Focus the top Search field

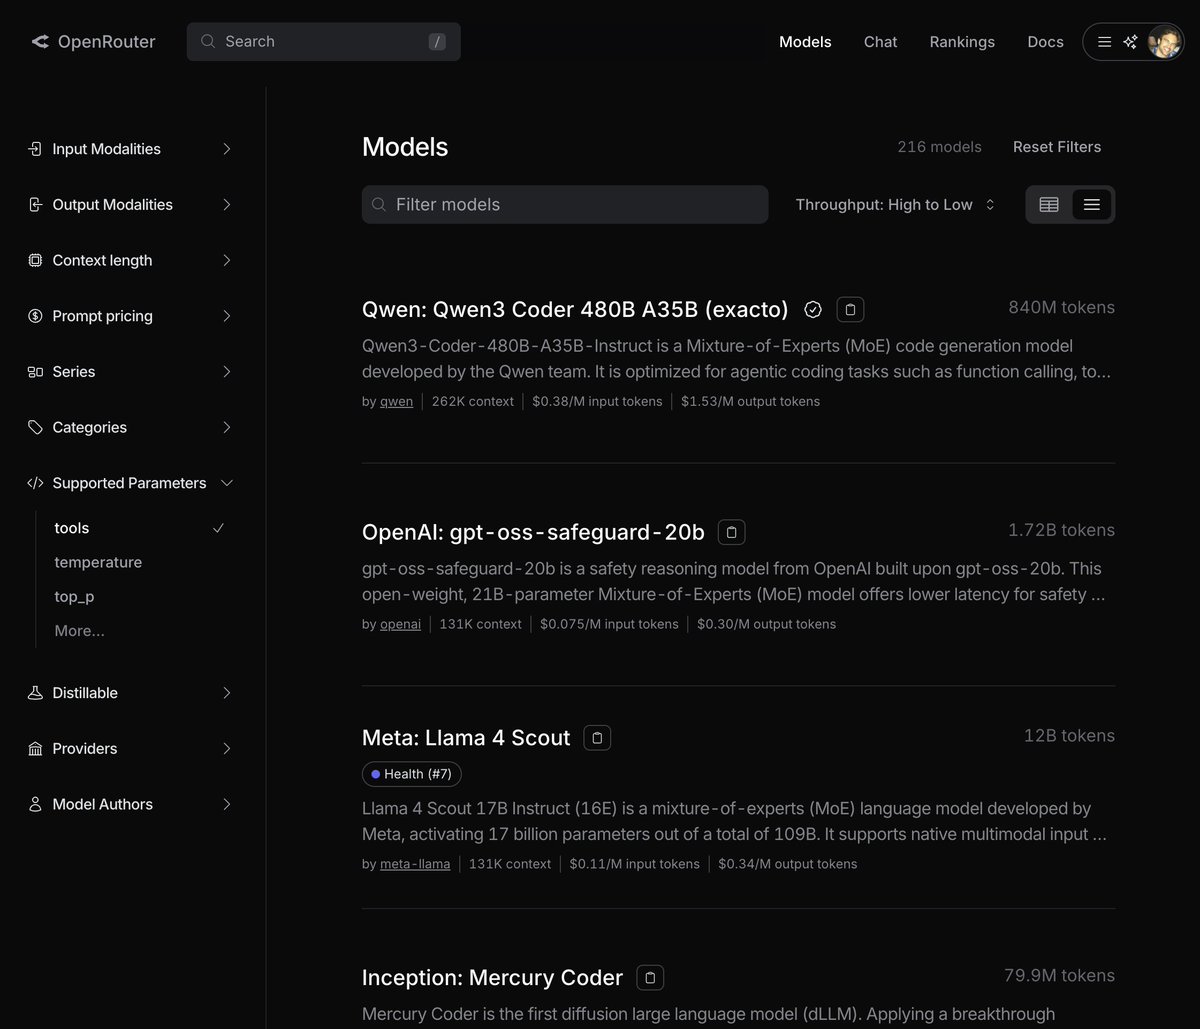324,42
